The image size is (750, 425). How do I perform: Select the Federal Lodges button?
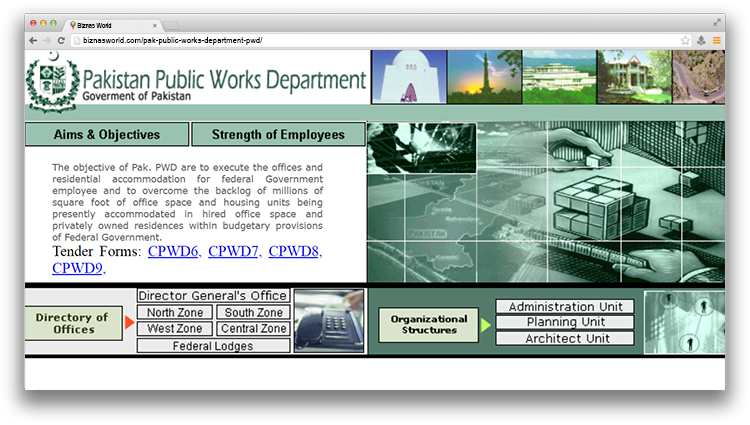213,346
